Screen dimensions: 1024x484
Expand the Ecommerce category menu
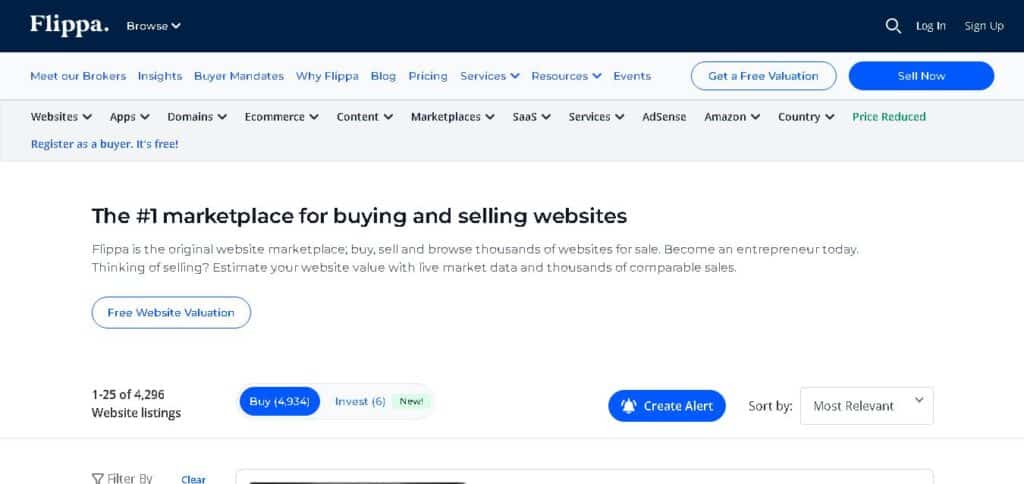coord(281,117)
